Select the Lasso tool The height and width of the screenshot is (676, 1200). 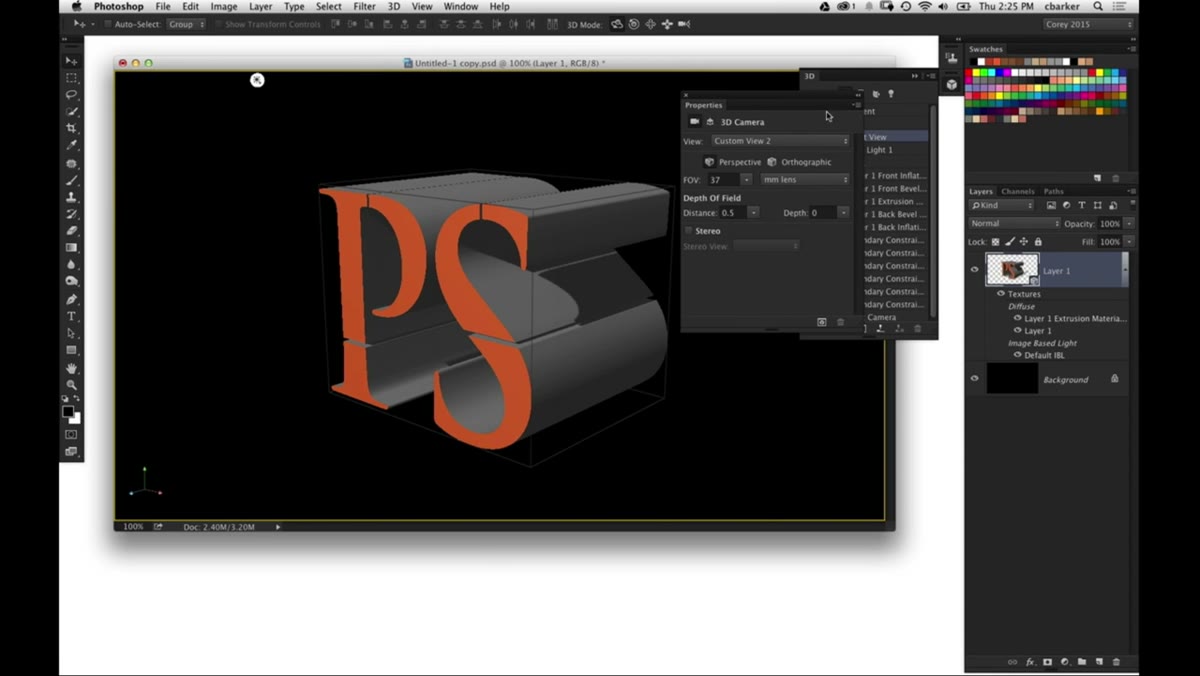tap(71, 95)
